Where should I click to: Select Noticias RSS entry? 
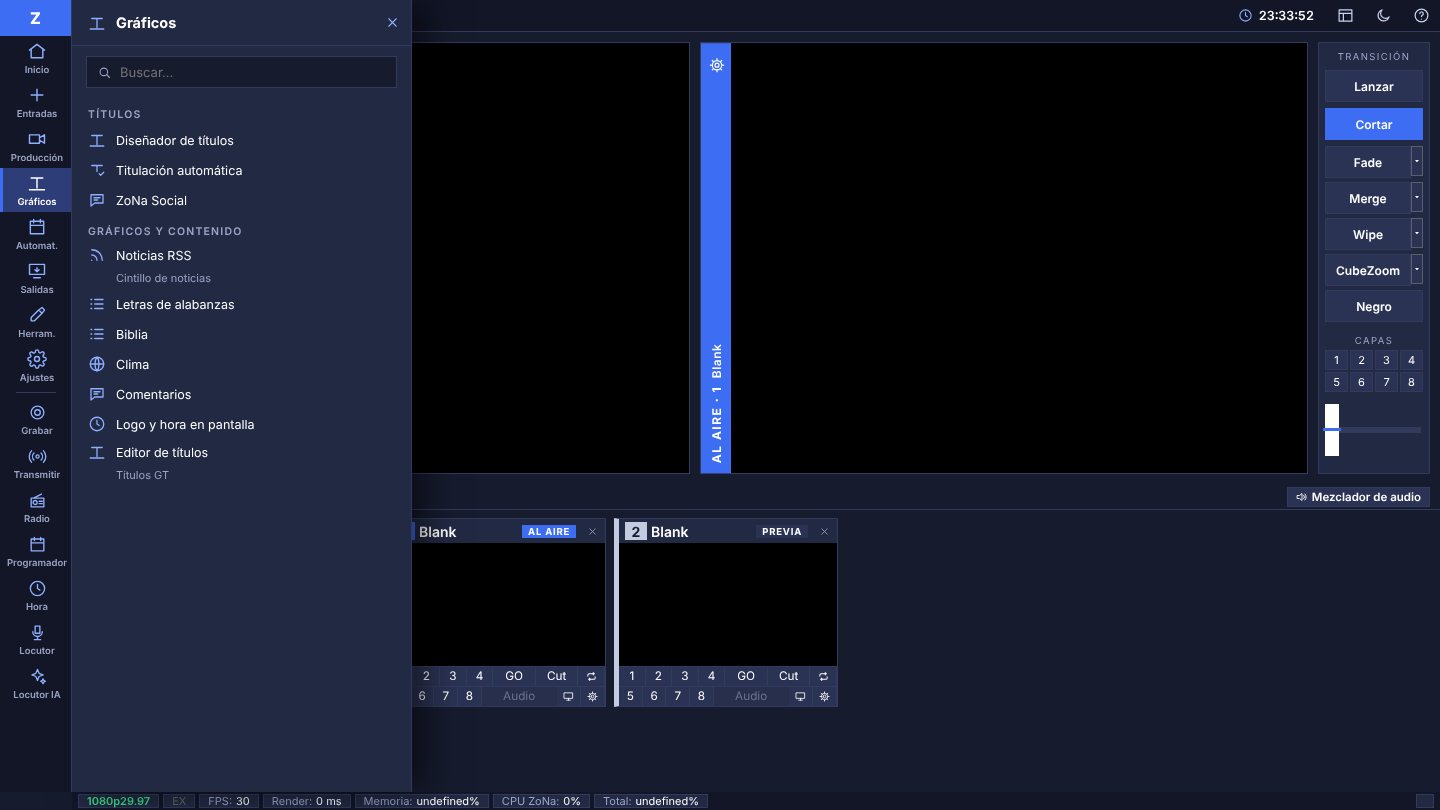(241, 266)
